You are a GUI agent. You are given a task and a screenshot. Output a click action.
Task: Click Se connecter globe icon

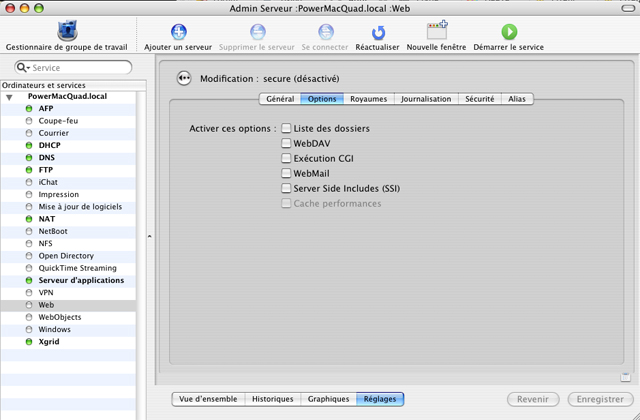326,31
